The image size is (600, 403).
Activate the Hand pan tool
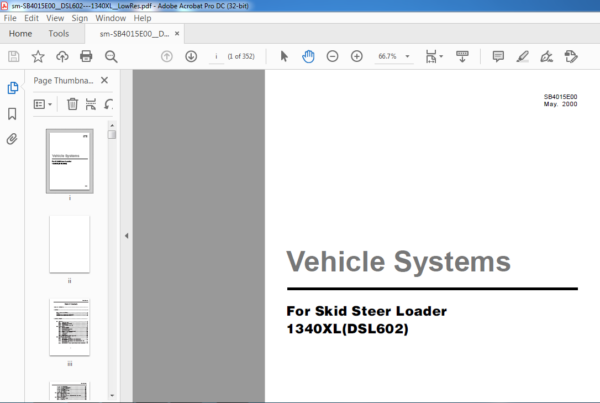click(x=308, y=57)
